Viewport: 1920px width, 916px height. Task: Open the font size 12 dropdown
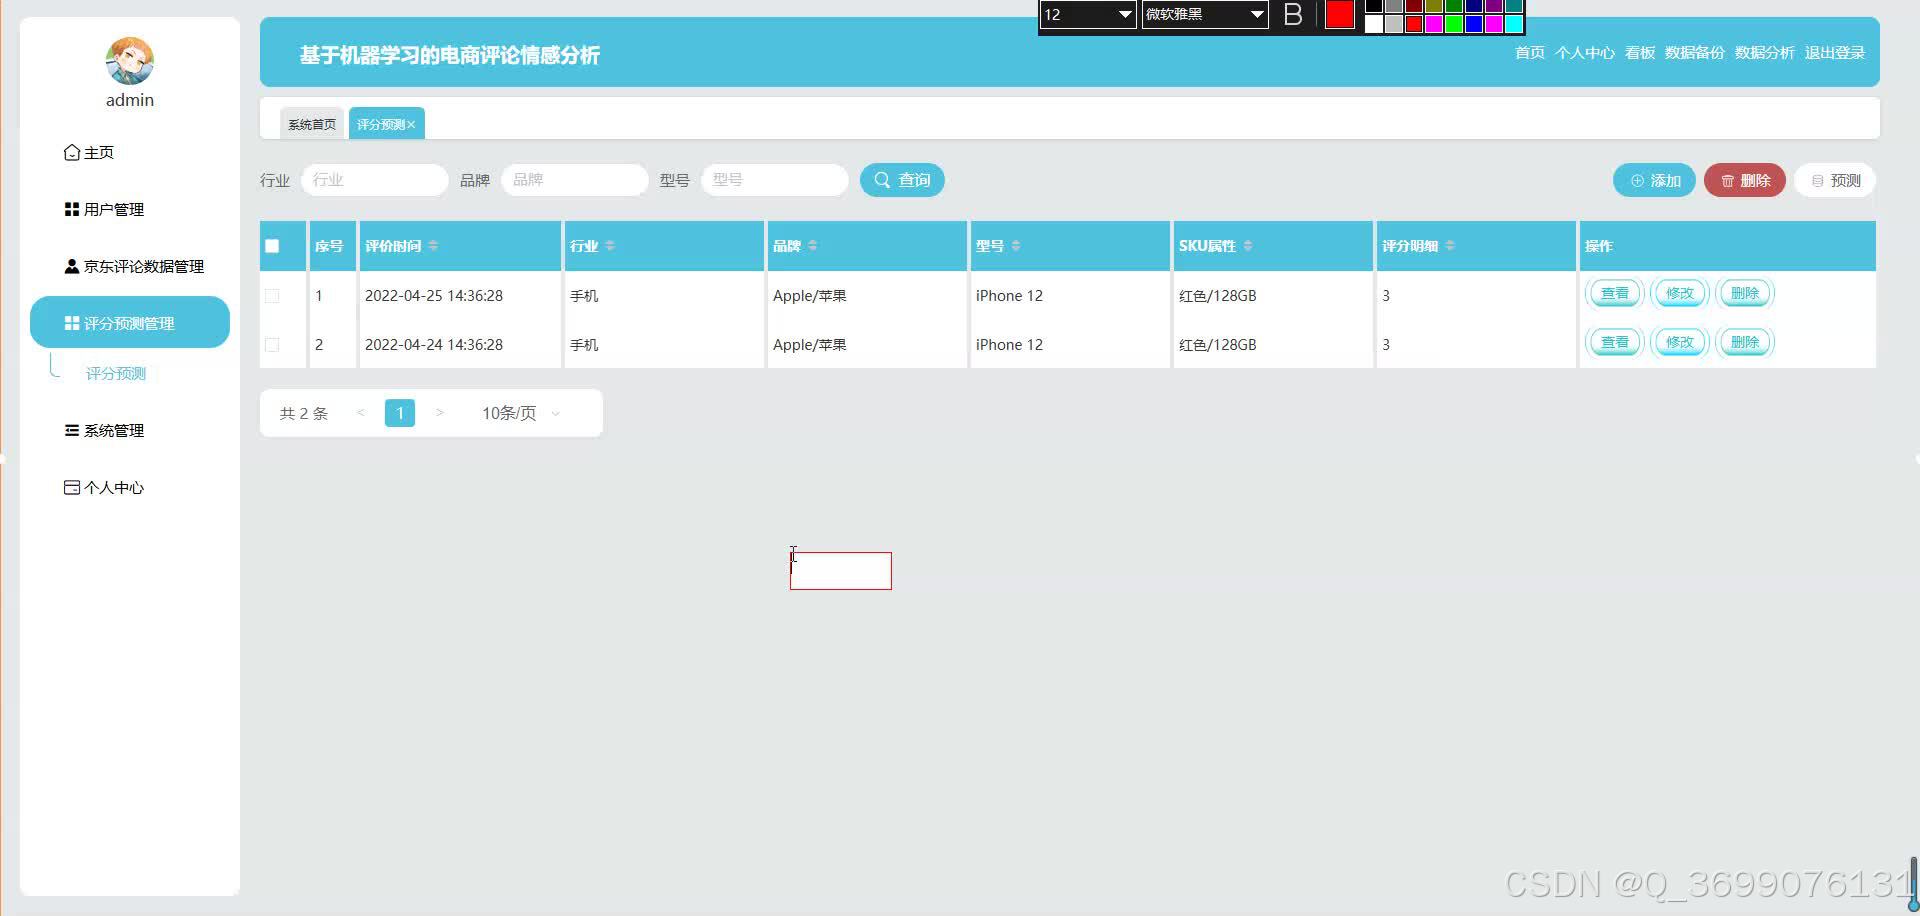pos(1088,14)
